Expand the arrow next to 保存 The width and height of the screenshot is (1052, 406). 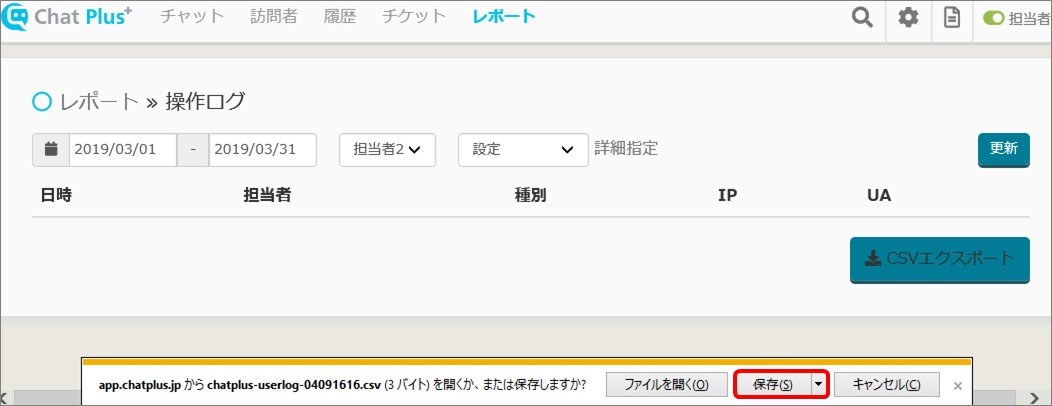(819, 385)
